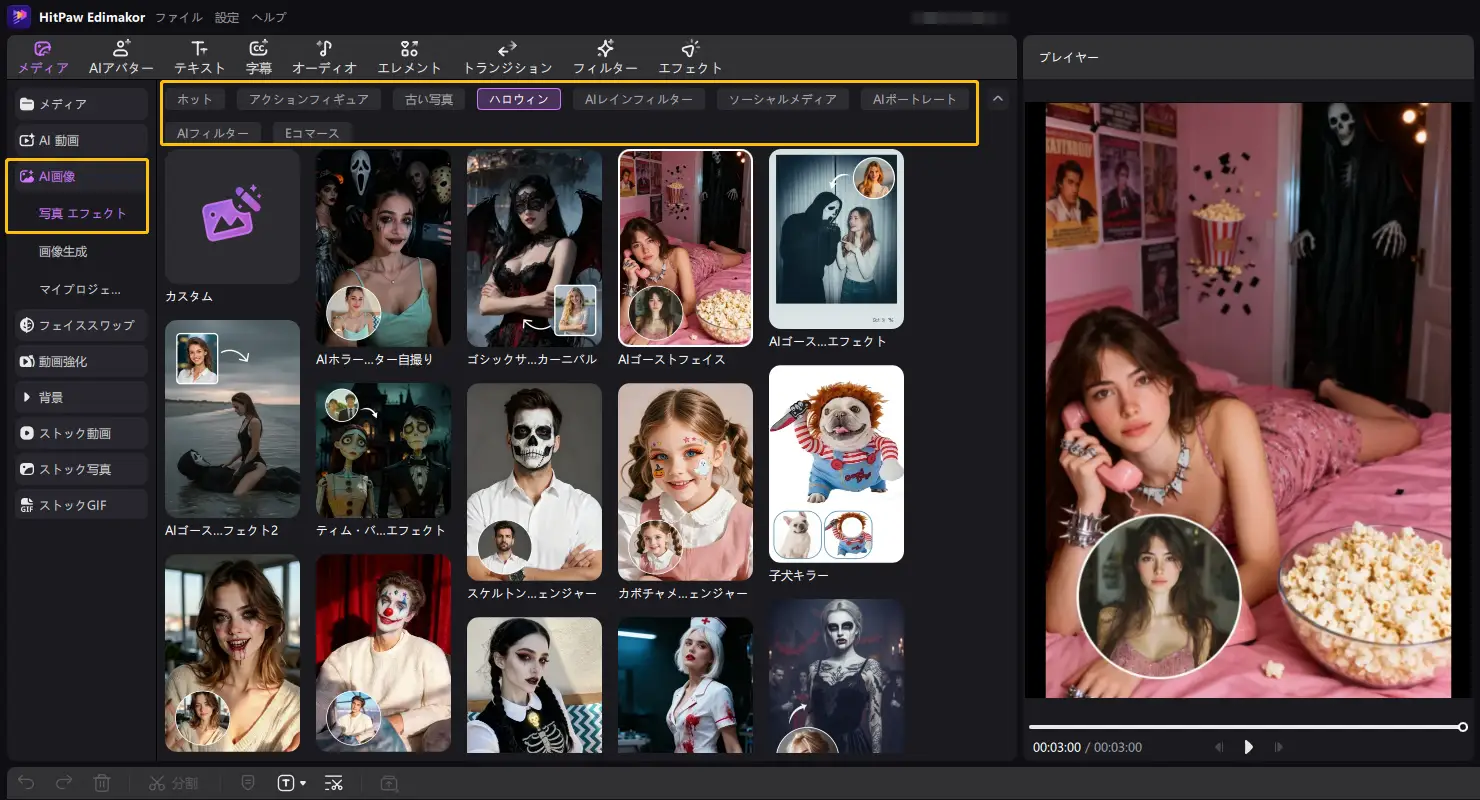
Task: Open the トランジション tool tab
Action: pyautogui.click(x=507, y=57)
